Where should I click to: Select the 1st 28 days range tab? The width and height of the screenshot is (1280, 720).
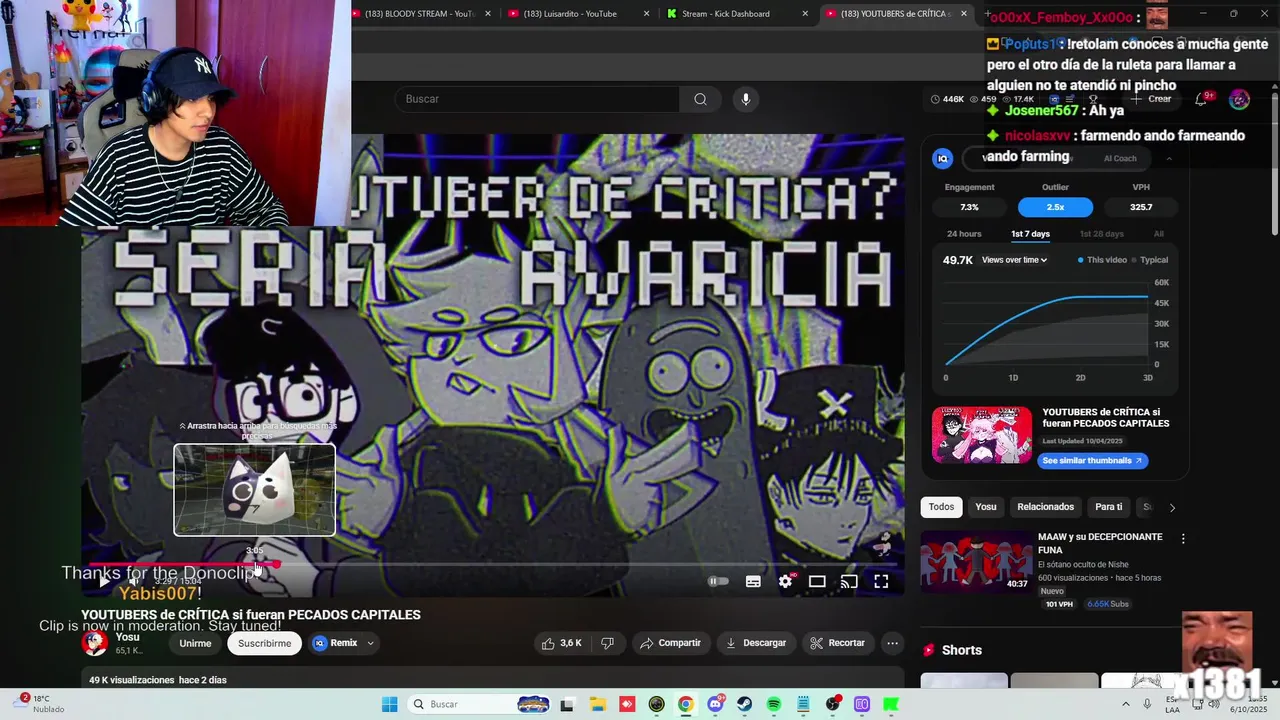point(1101,234)
